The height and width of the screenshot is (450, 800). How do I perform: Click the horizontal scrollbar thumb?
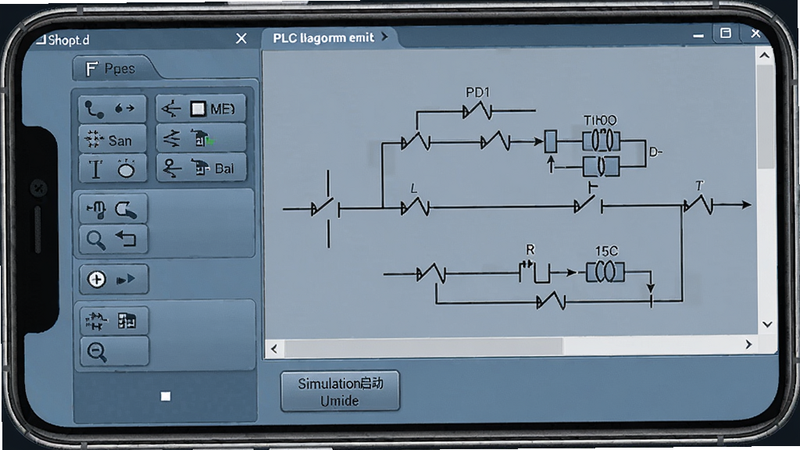[423, 347]
